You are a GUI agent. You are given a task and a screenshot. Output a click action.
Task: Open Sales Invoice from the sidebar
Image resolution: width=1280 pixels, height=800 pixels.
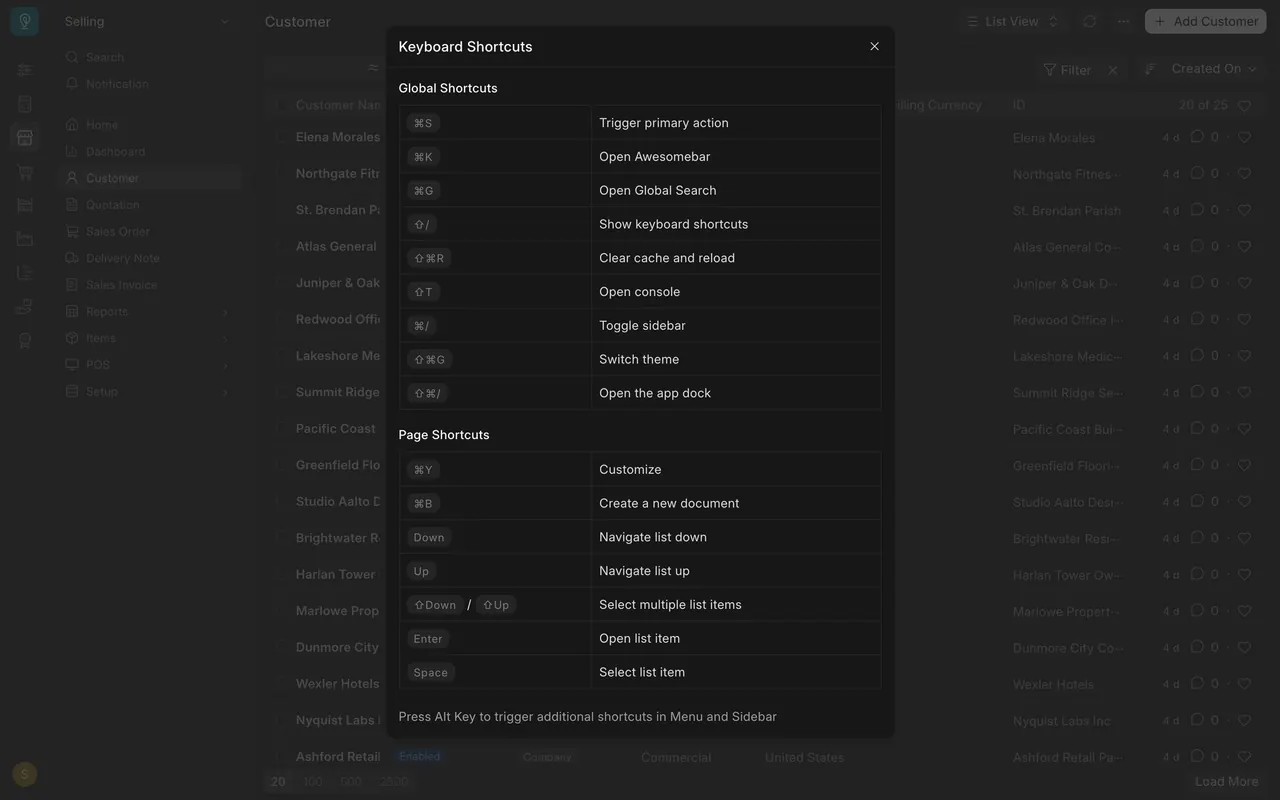click(149, 285)
